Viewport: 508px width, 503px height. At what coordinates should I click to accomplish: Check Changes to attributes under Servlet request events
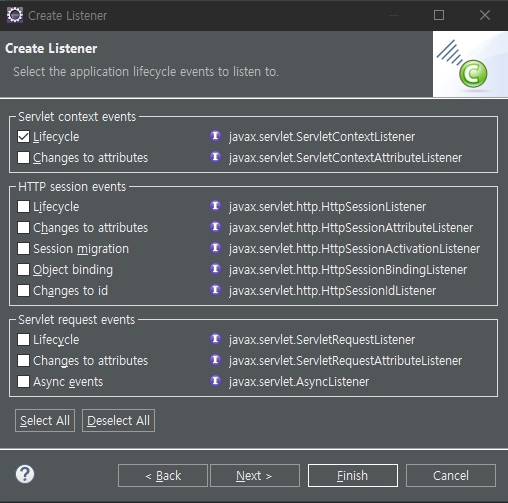[x=23, y=361]
